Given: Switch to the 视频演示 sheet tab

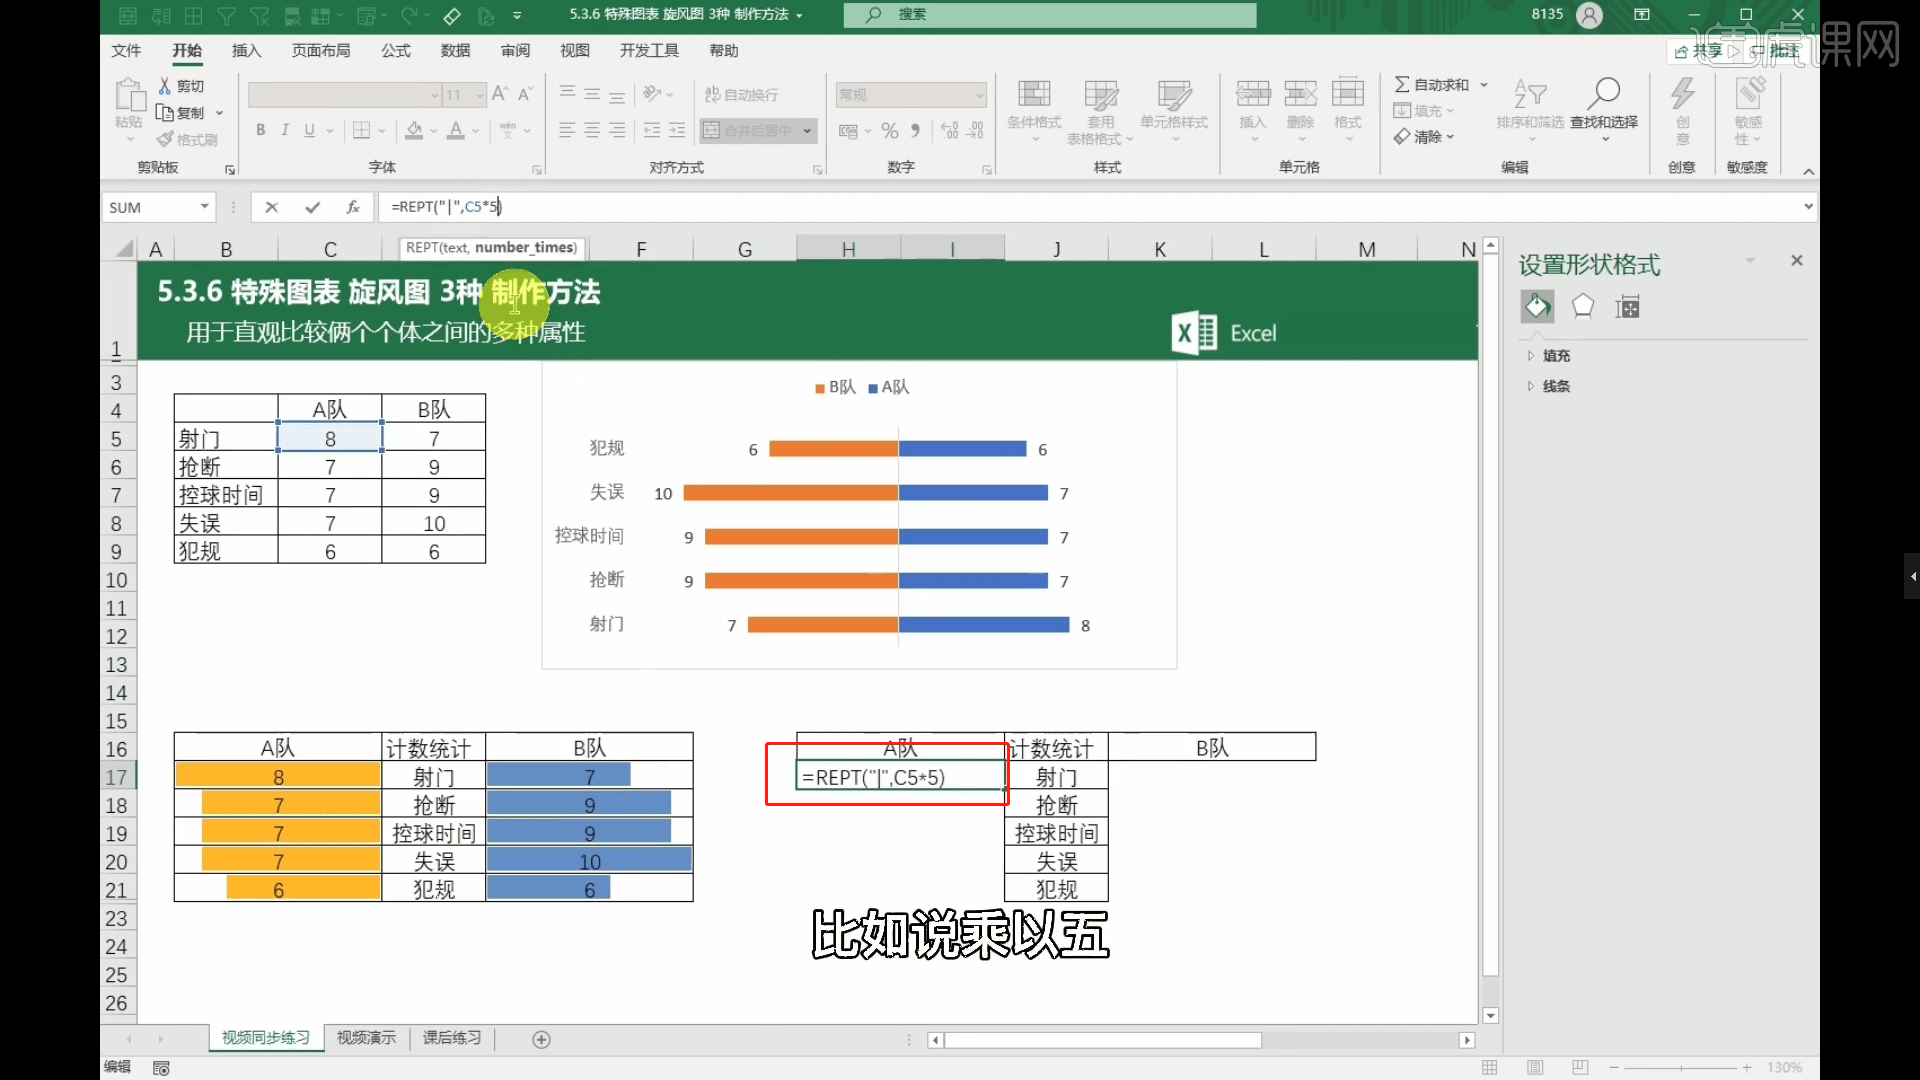Looking at the screenshot, I should pos(366,1038).
